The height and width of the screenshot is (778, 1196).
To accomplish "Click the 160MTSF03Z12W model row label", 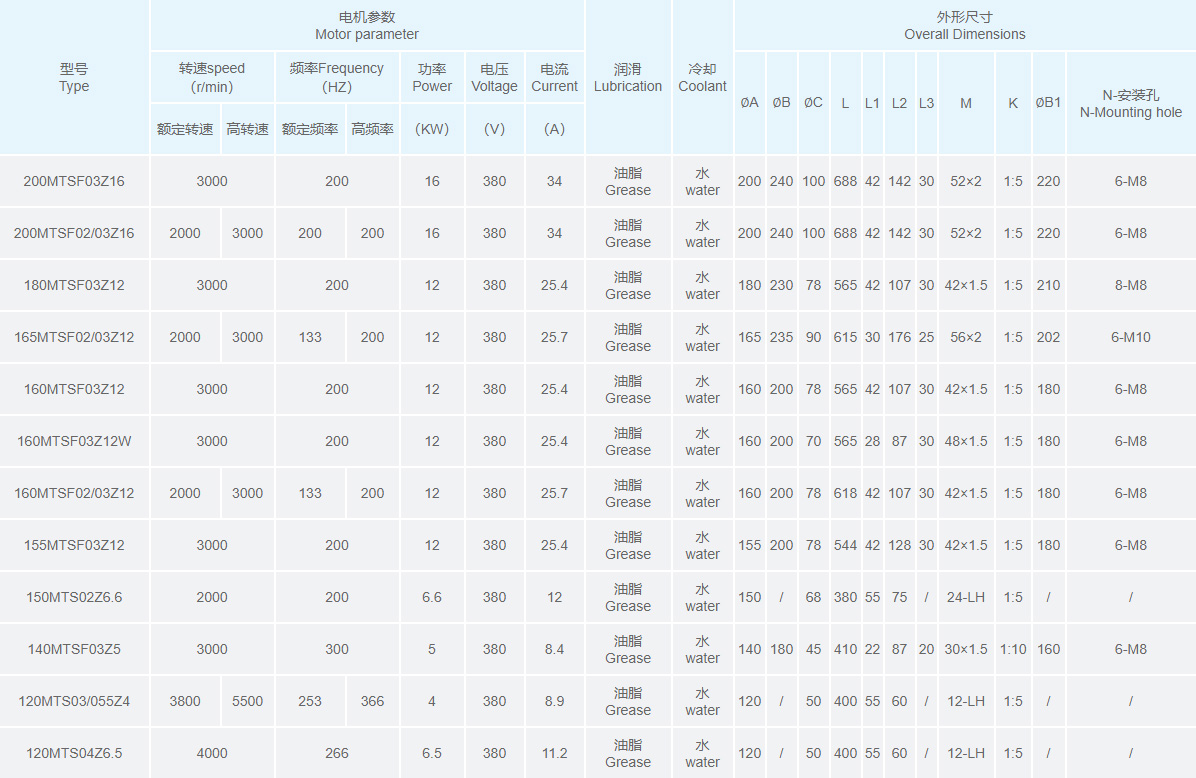I will [x=74, y=441].
